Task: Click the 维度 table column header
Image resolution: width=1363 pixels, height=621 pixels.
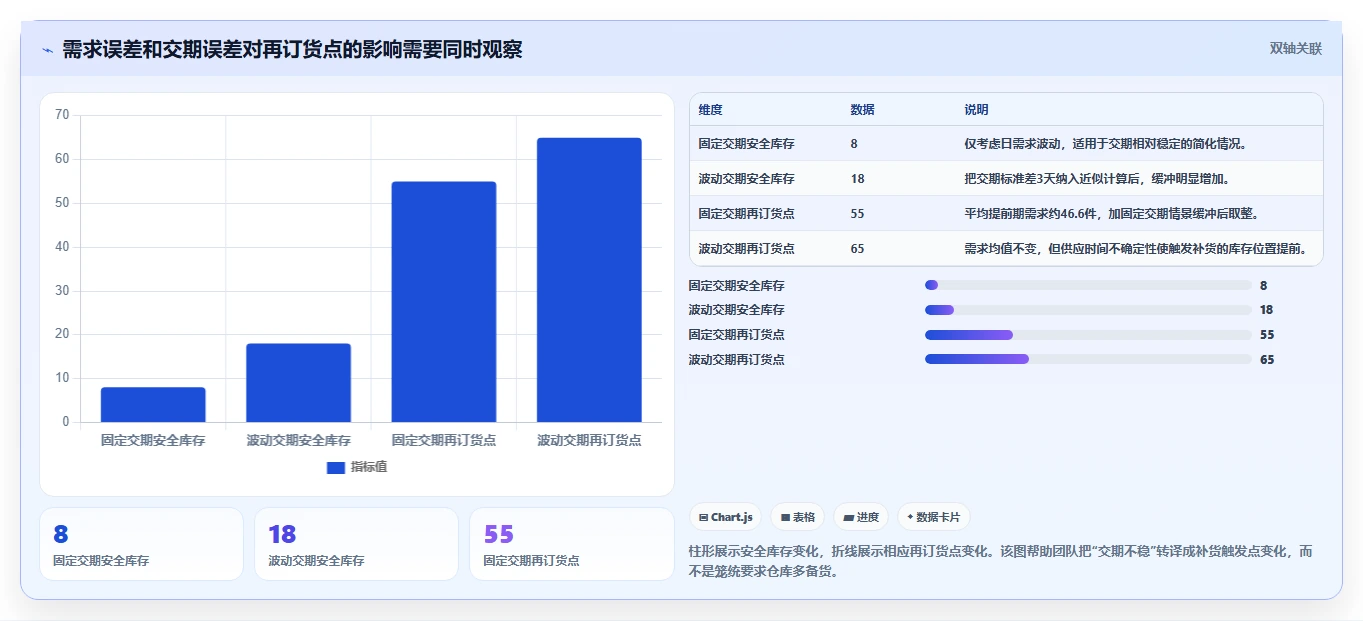Action: (x=710, y=109)
